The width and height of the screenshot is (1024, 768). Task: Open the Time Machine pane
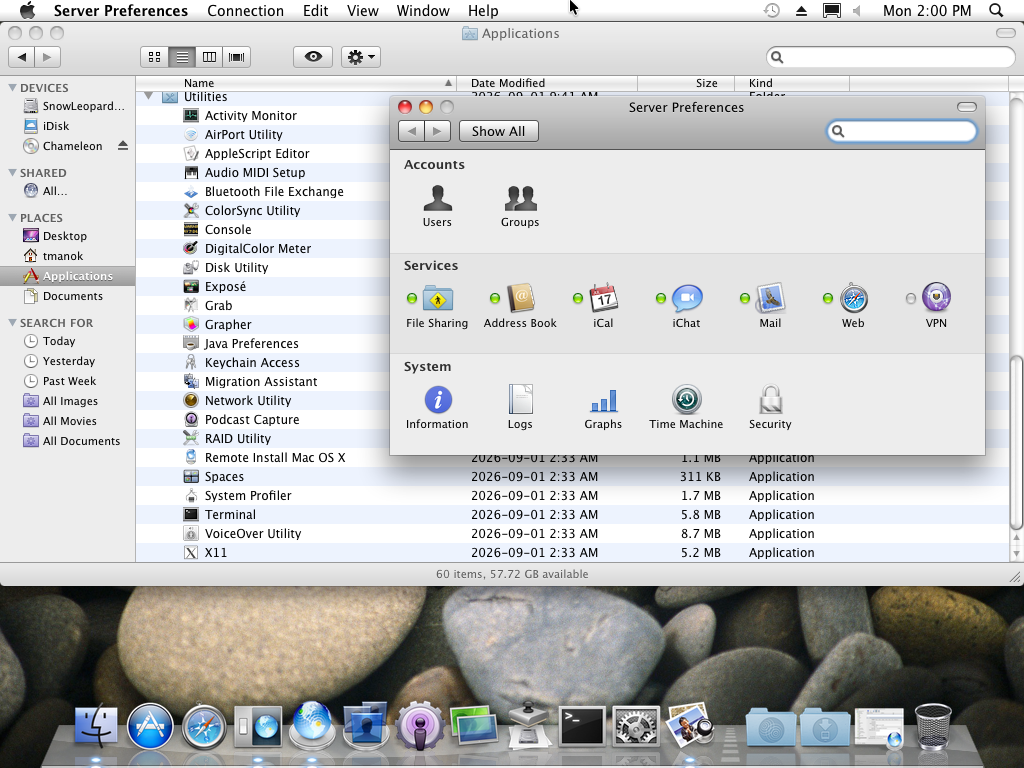coord(686,408)
